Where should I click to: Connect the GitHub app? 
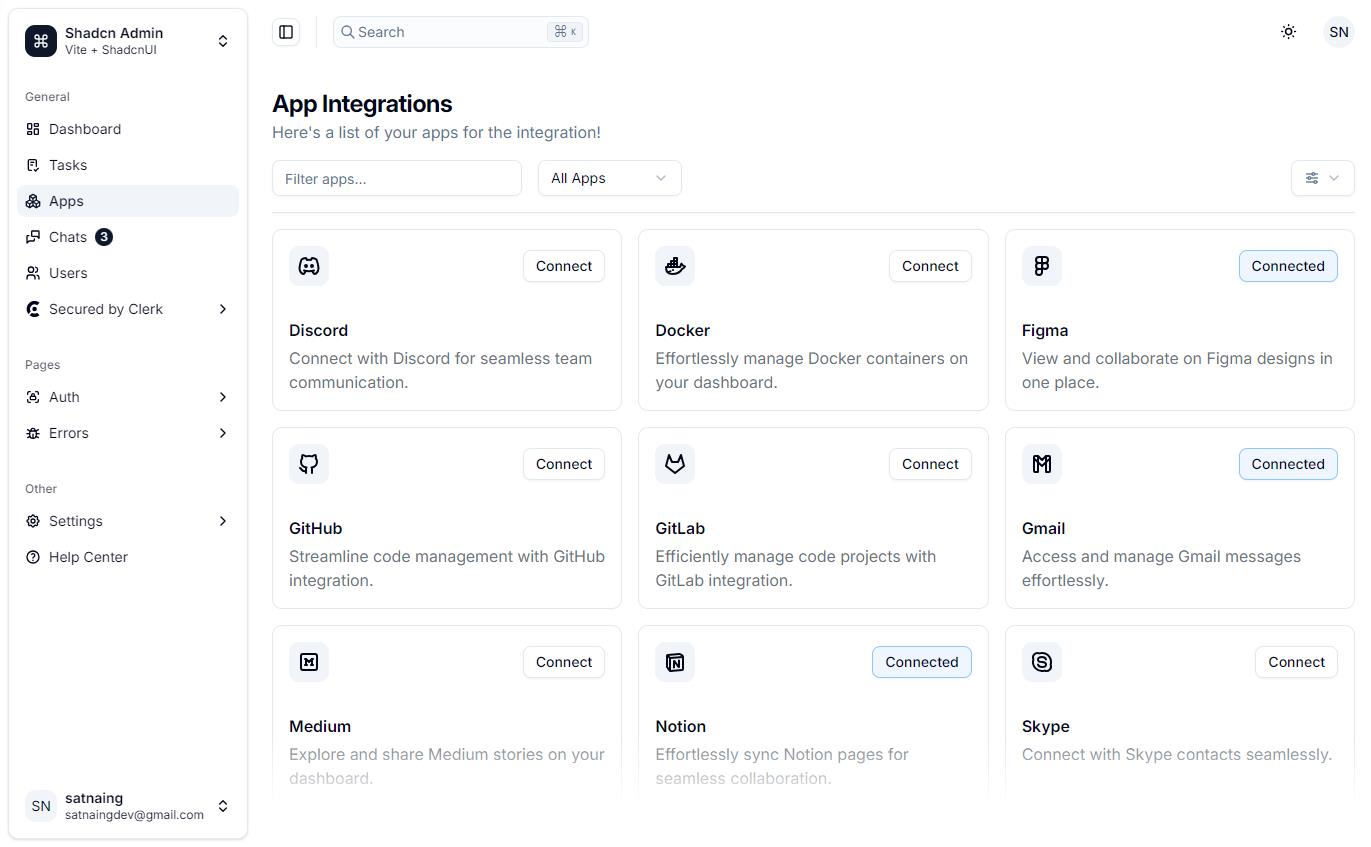tap(564, 464)
